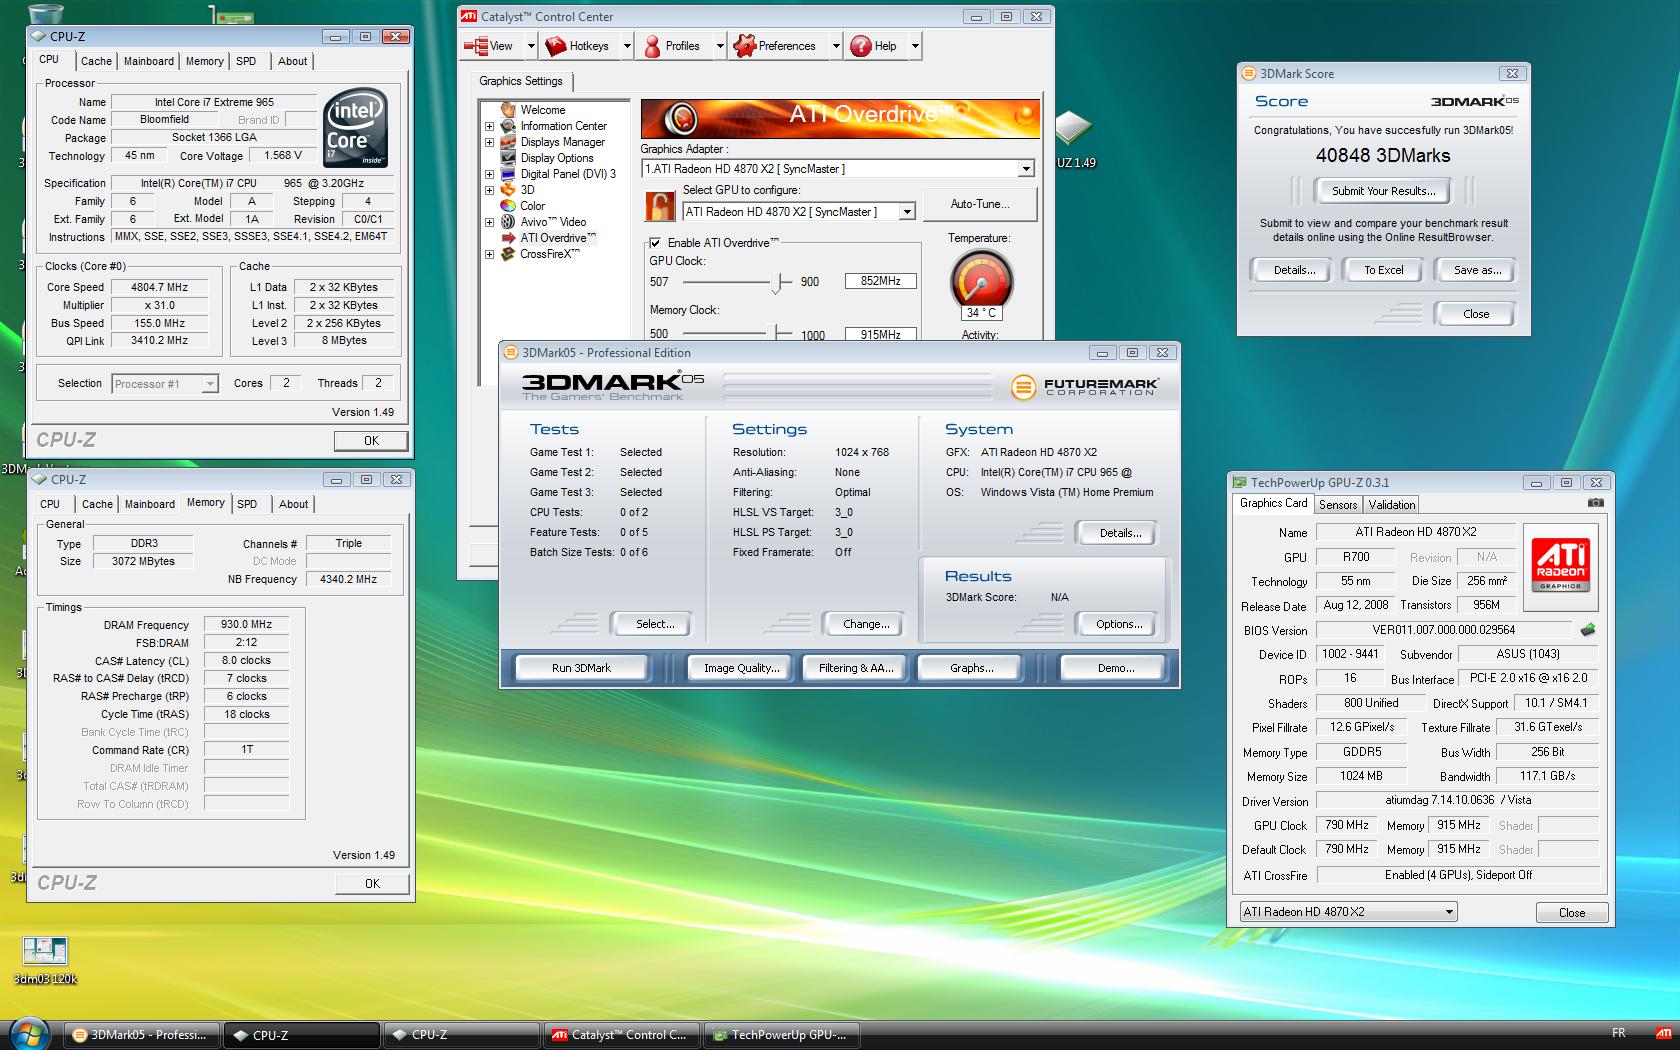
Task: Click the CPU-Z title bar icon of top window
Action: click(x=40, y=36)
